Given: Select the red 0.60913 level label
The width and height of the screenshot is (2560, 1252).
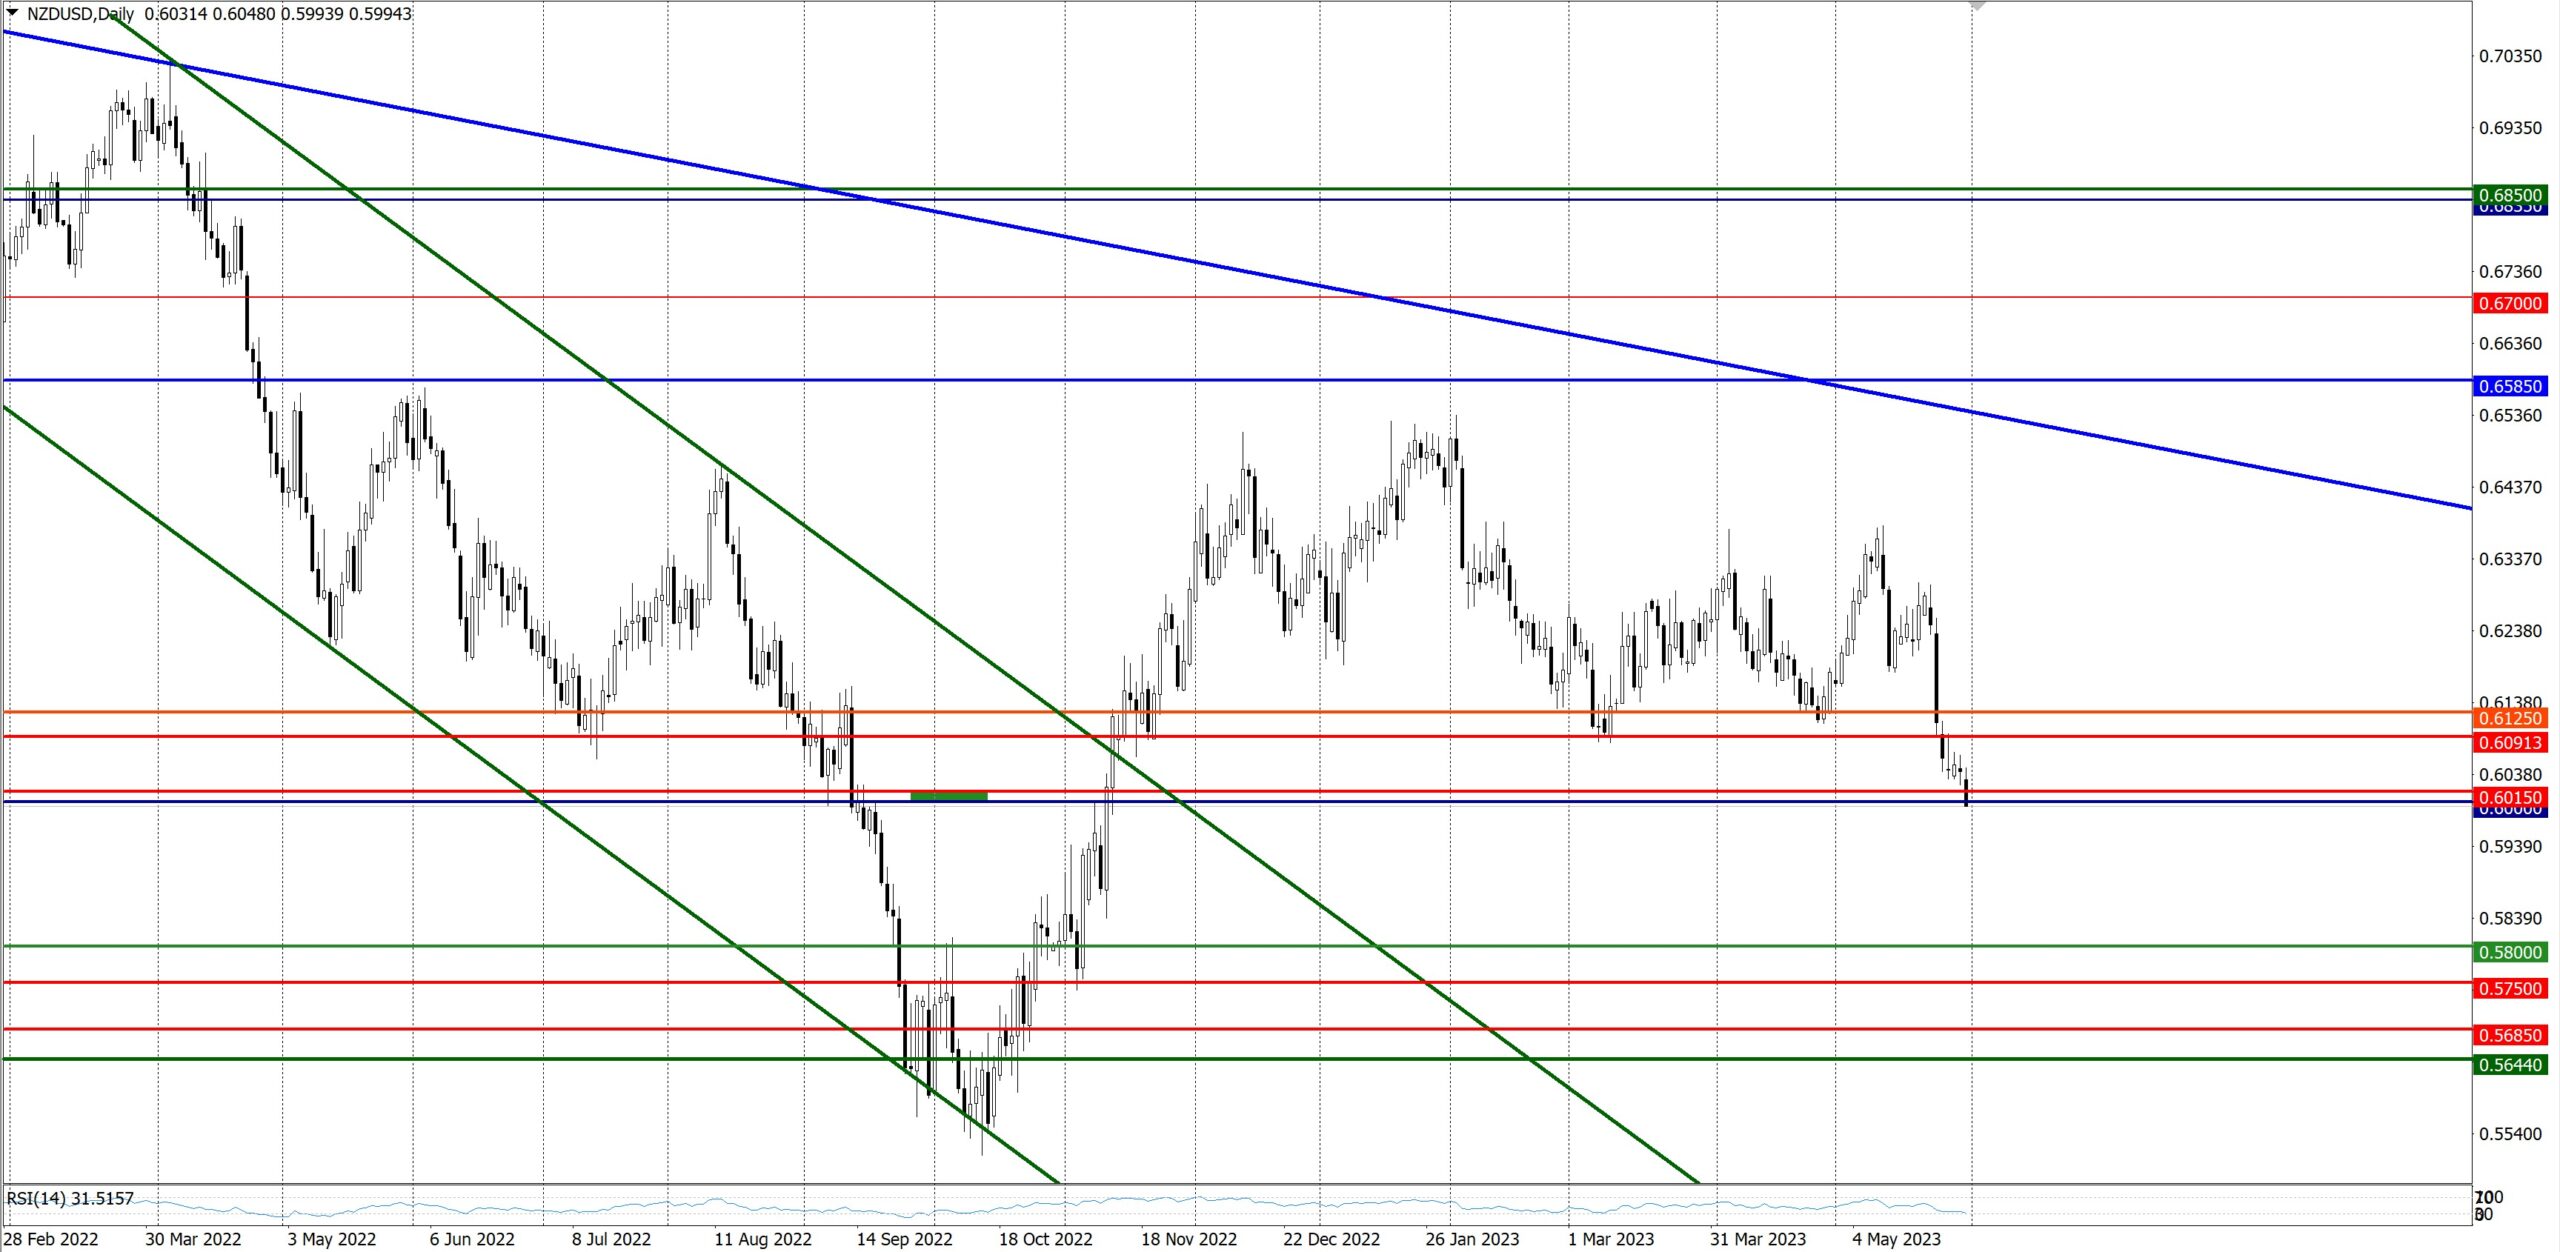Looking at the screenshot, I should click(x=2509, y=743).
